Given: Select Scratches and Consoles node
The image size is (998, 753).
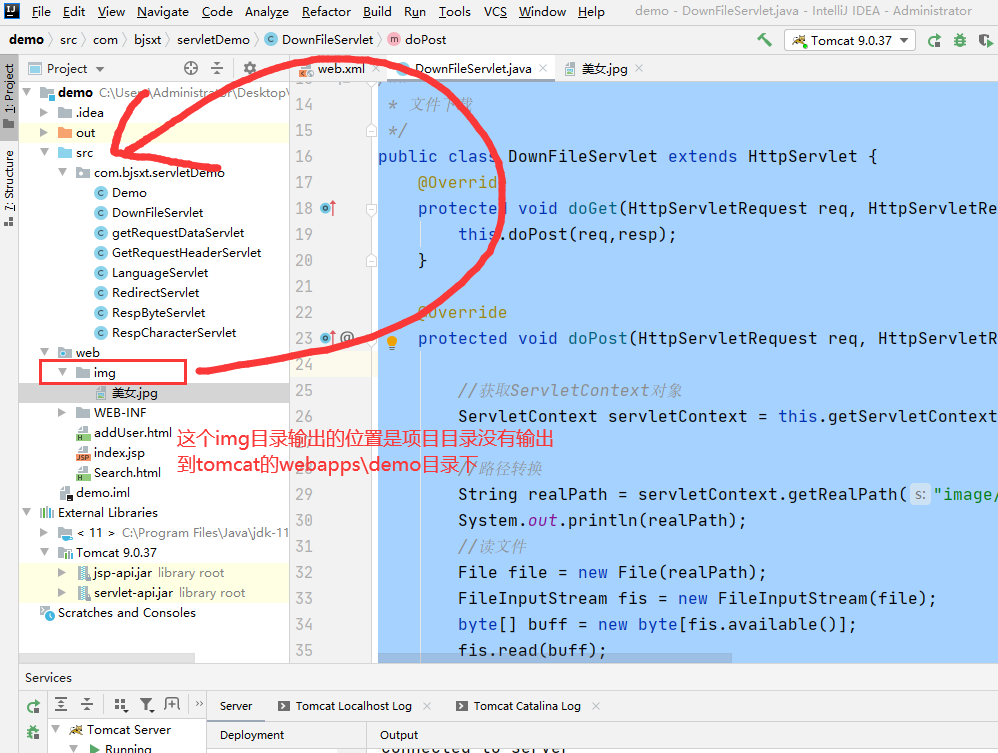Looking at the screenshot, I should 127,612.
